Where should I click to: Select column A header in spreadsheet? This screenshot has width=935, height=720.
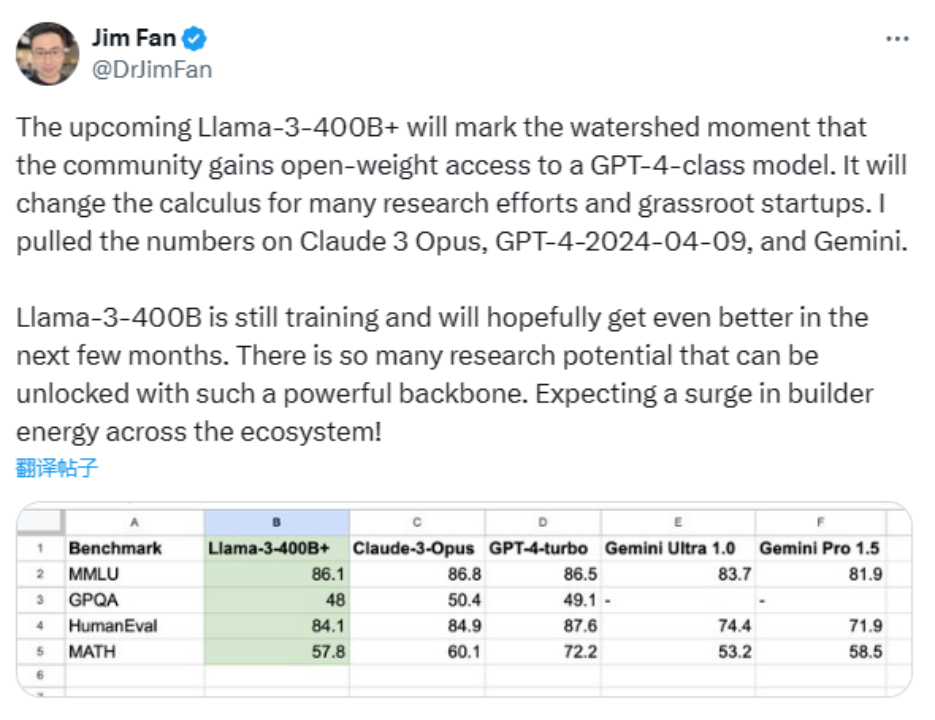pyautogui.click(x=134, y=522)
